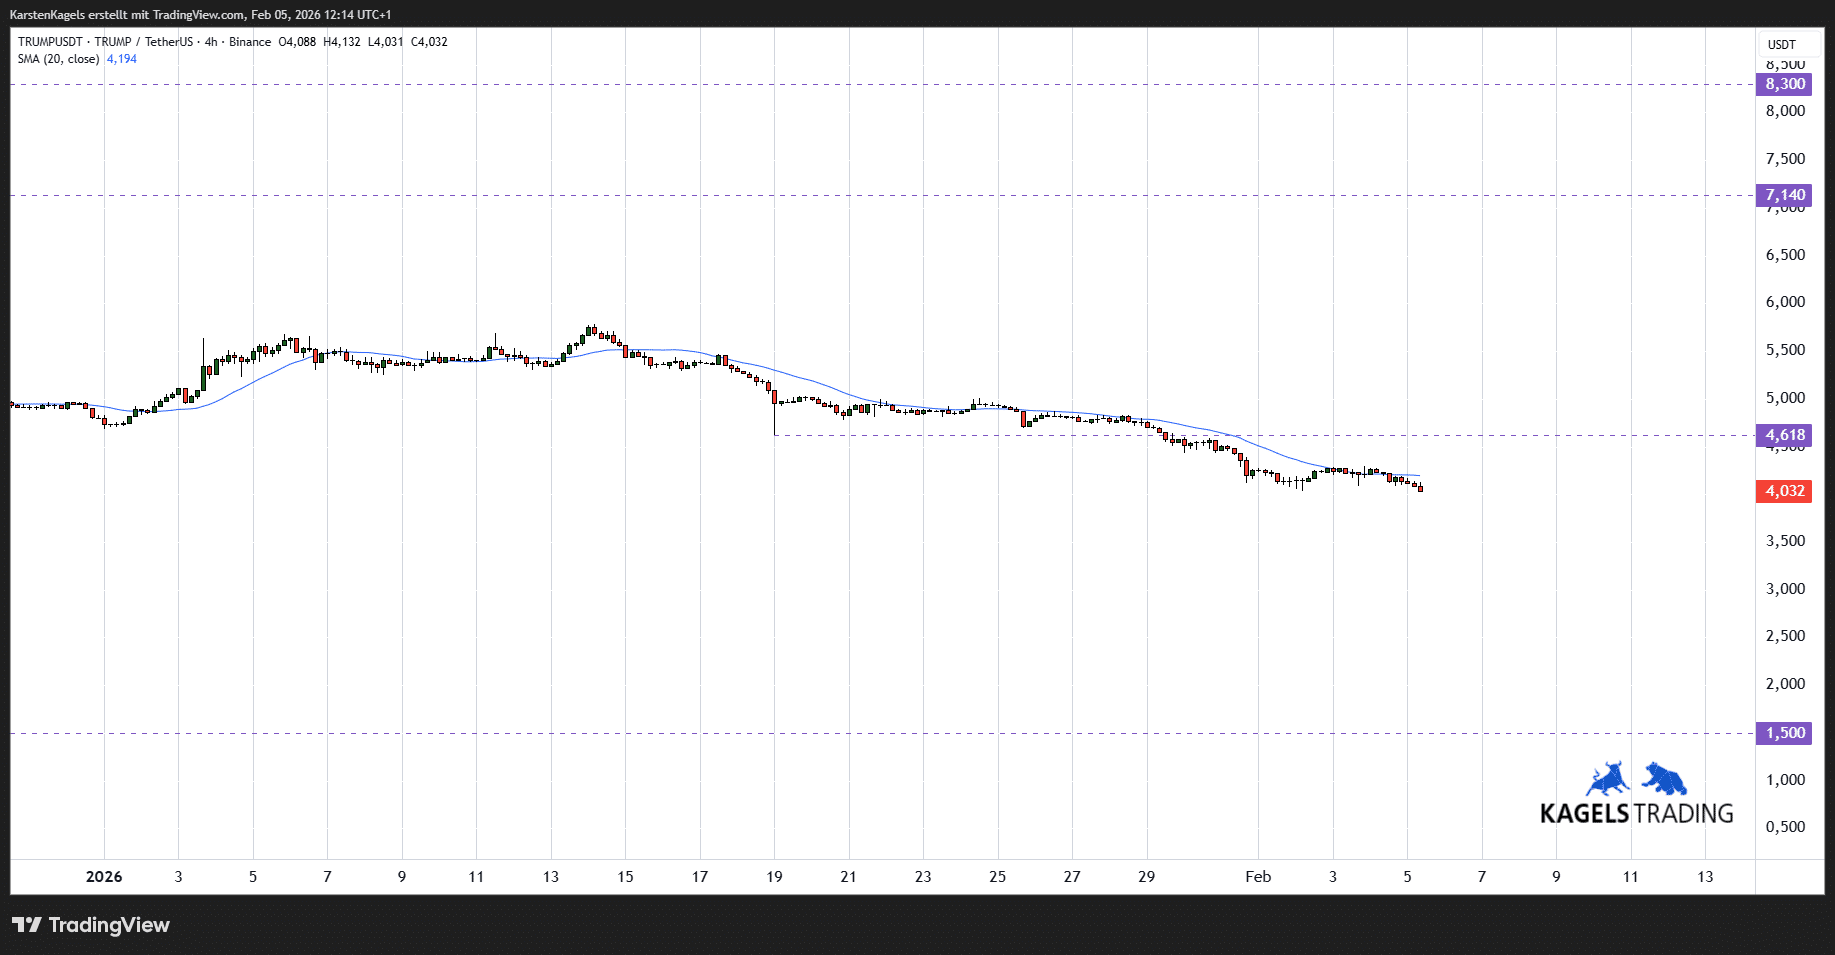The height and width of the screenshot is (955, 1835).
Task: Click the 4h interval in chart legend
Action: coord(211,42)
